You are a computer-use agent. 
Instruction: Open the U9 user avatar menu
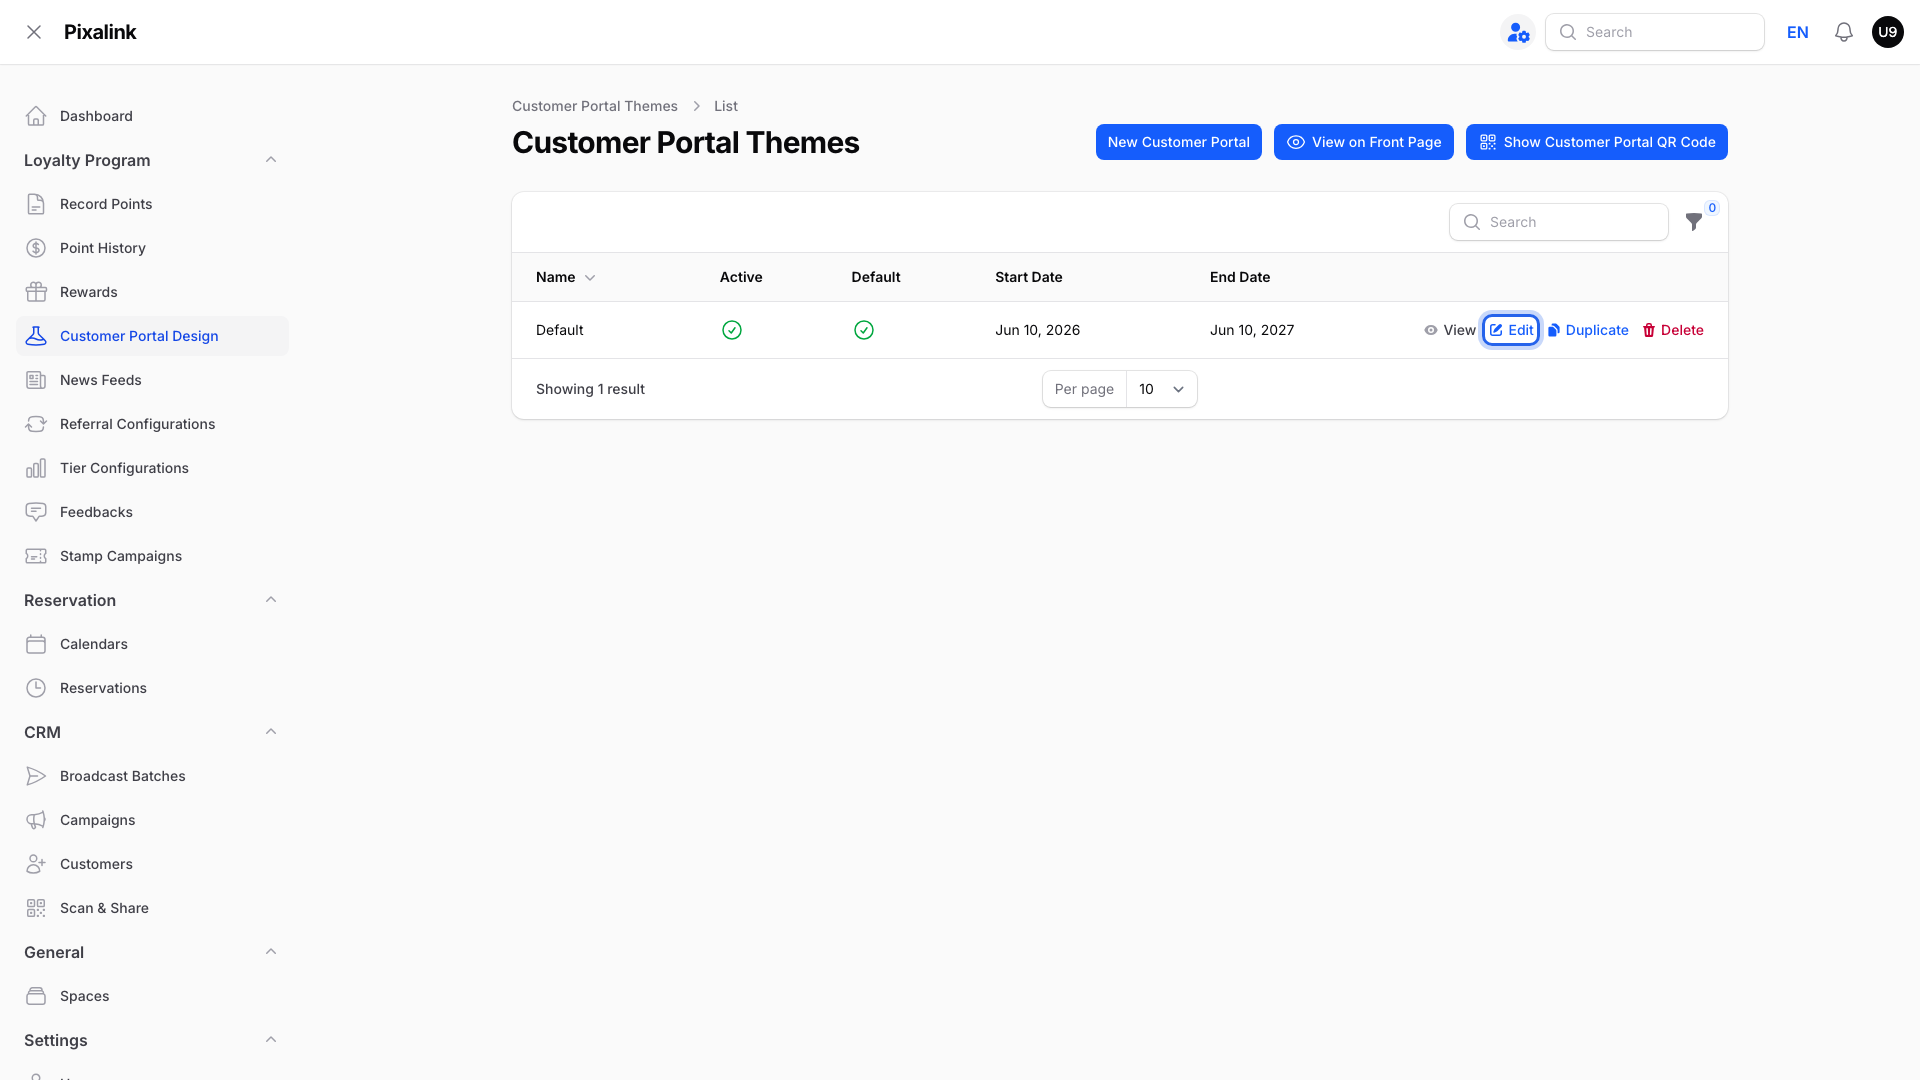(1888, 32)
